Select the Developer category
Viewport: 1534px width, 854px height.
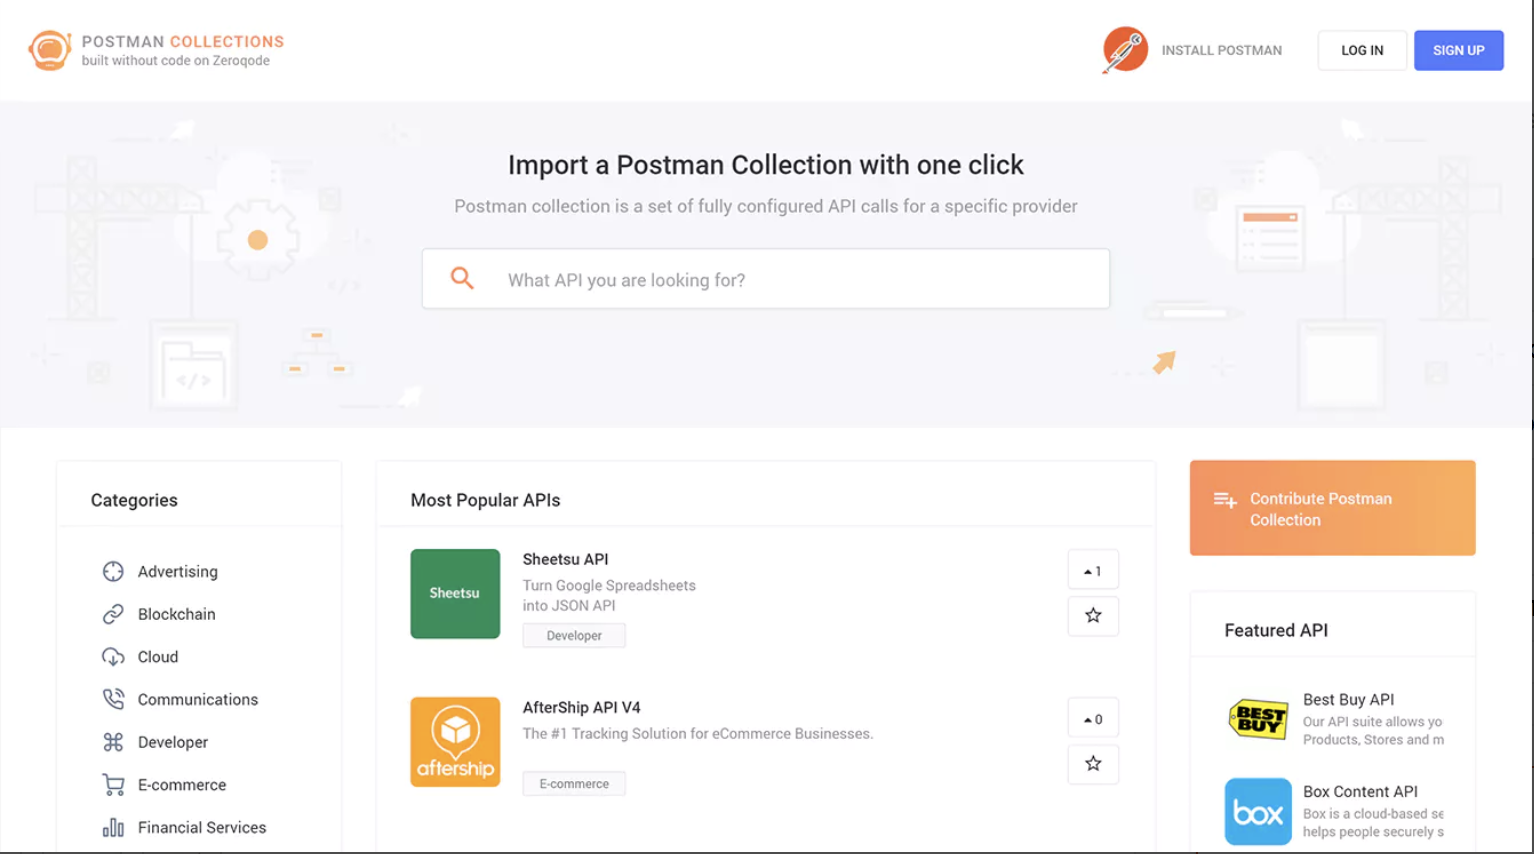[x=172, y=742]
